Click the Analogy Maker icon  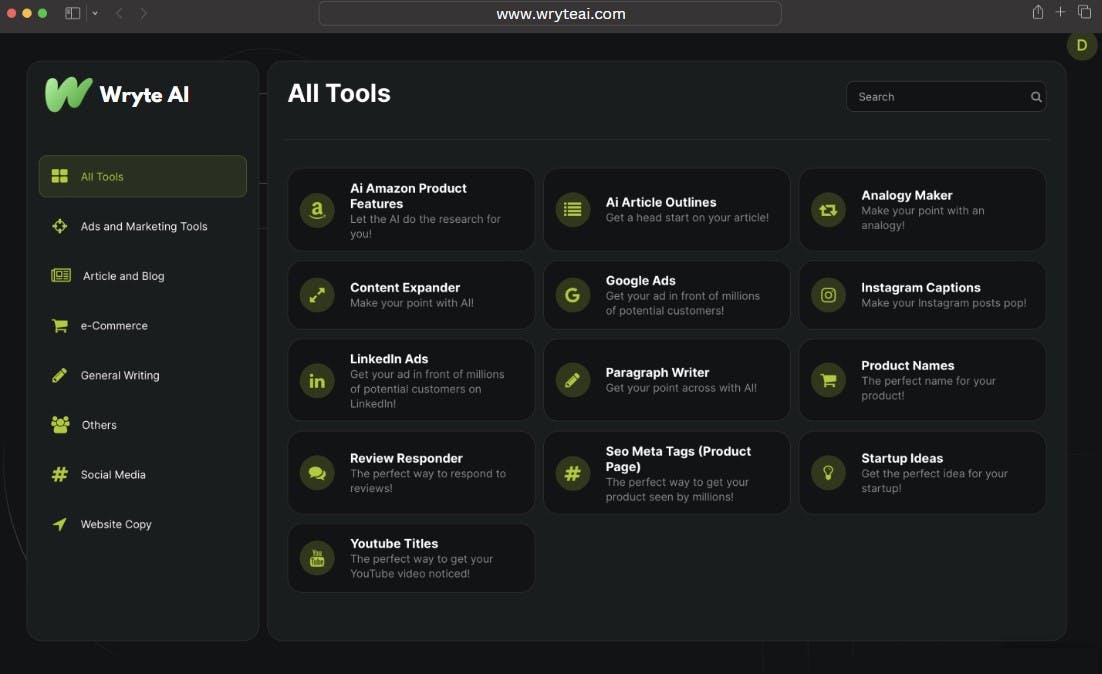point(828,210)
